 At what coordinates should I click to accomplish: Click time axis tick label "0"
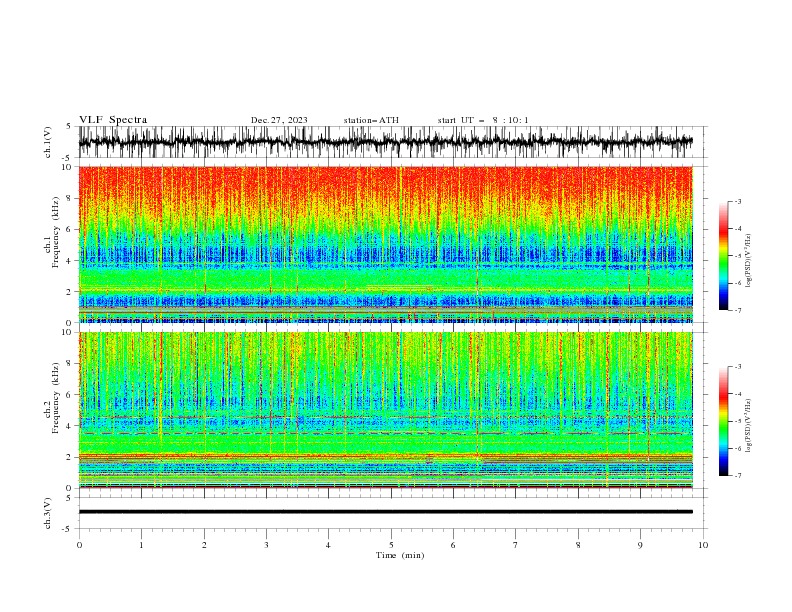pos(79,545)
